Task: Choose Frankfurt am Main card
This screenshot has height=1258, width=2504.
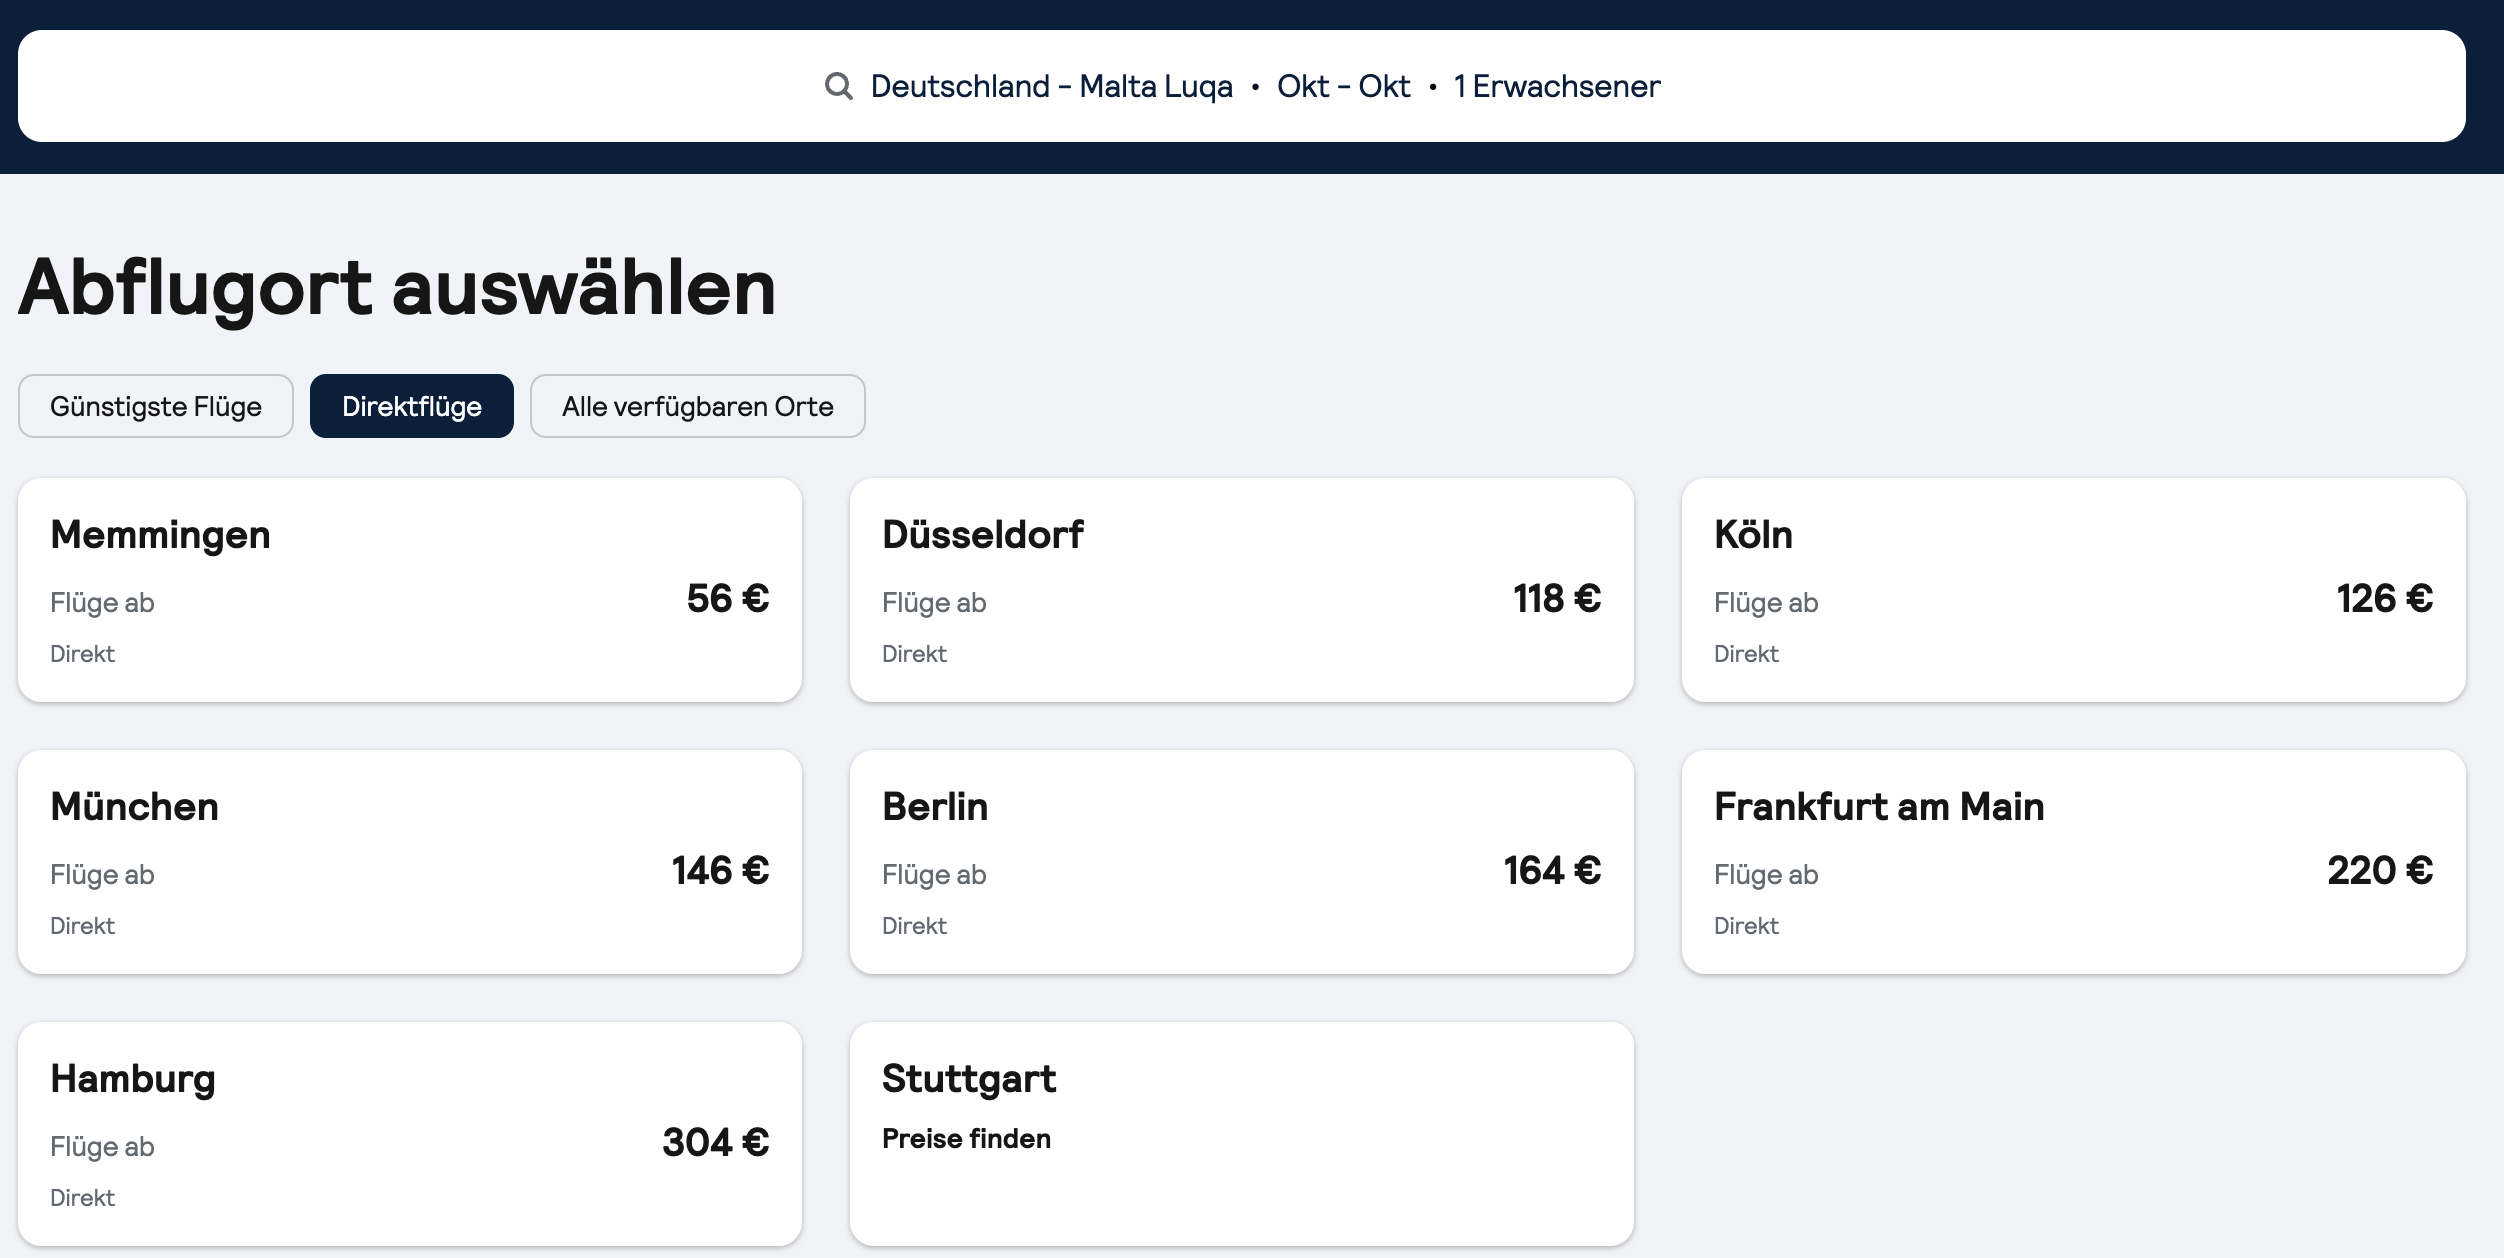Action: [x=2074, y=862]
